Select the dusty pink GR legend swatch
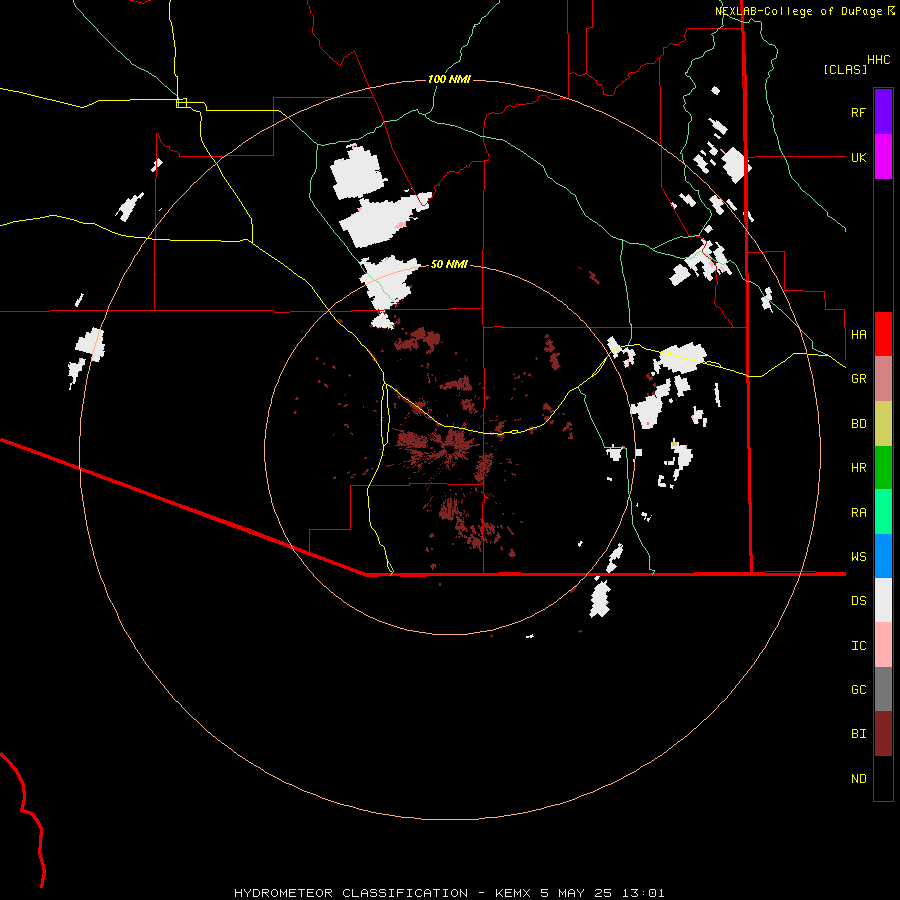 click(883, 379)
